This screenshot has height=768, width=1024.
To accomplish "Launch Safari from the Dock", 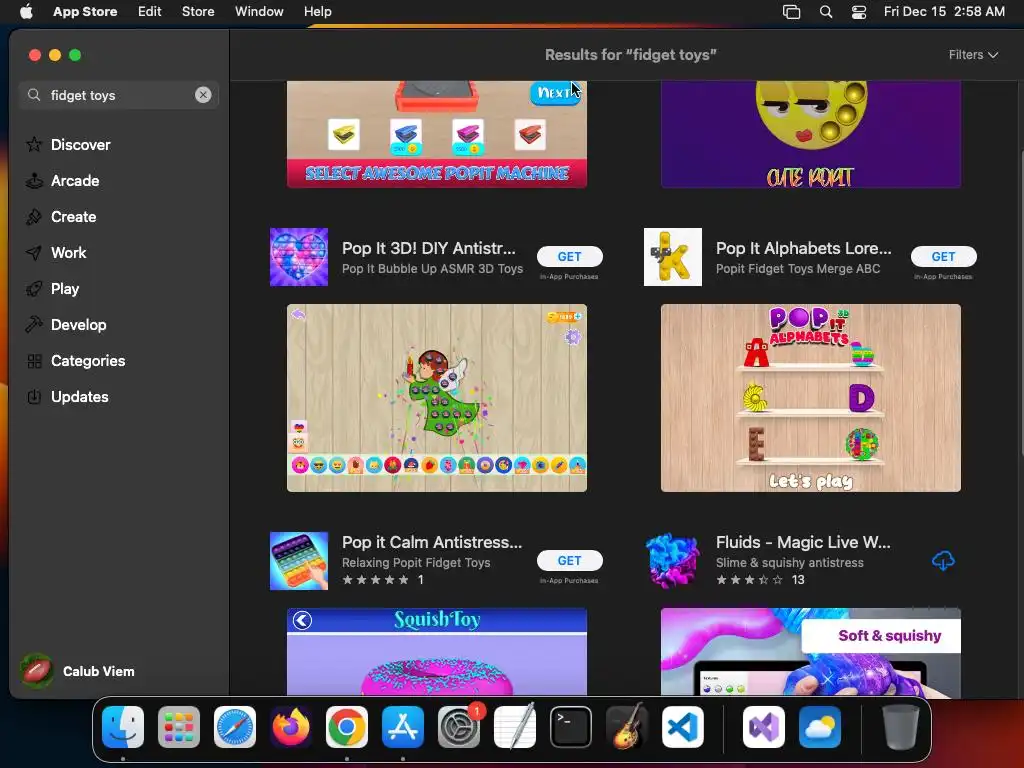I will (235, 726).
